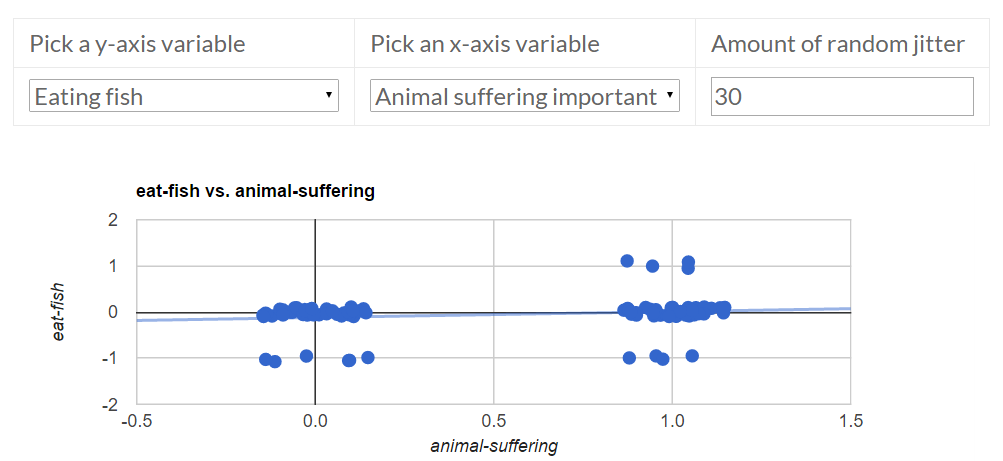Expand the Animal suffering important x-axis dropdown
This screenshot has height=461, width=1003.
click(x=524, y=97)
